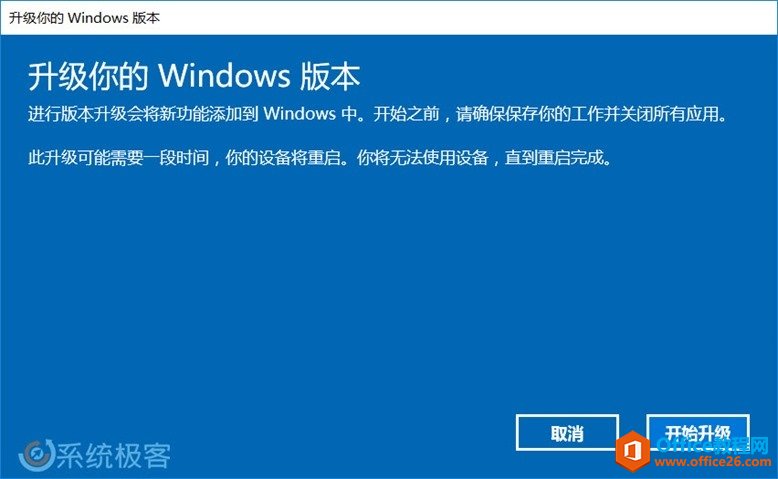Viewport: 778px width, 479px height.
Task: Click the Office教程网 watermark text
Action: [x=712, y=444]
